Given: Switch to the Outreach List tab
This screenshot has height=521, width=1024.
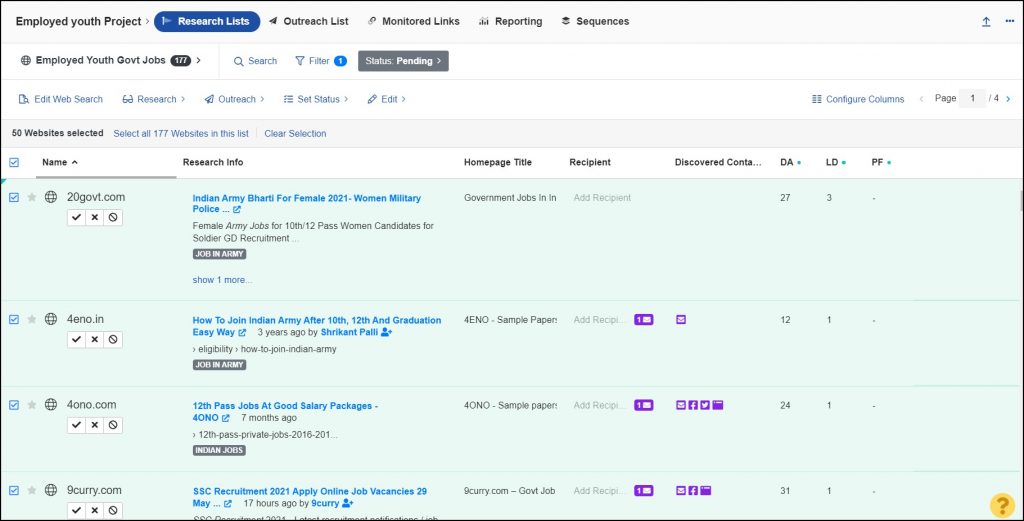Looking at the screenshot, I should 308,22.
